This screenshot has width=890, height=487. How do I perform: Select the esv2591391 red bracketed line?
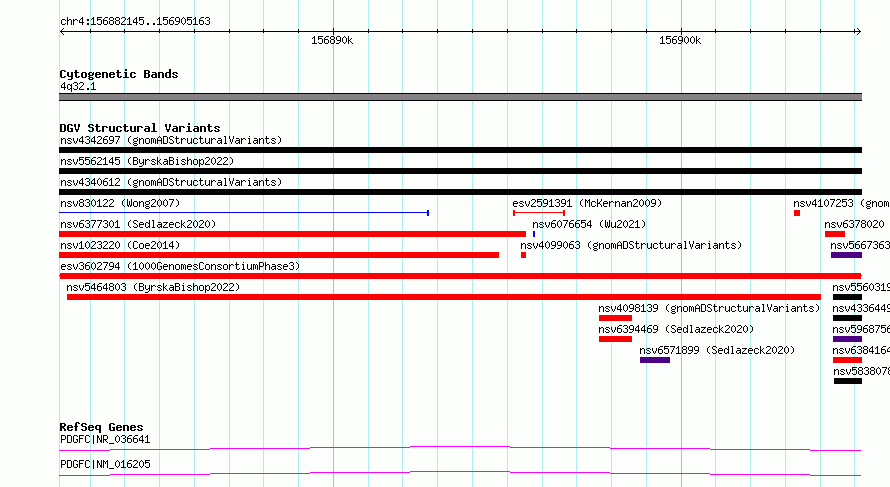(x=539, y=213)
